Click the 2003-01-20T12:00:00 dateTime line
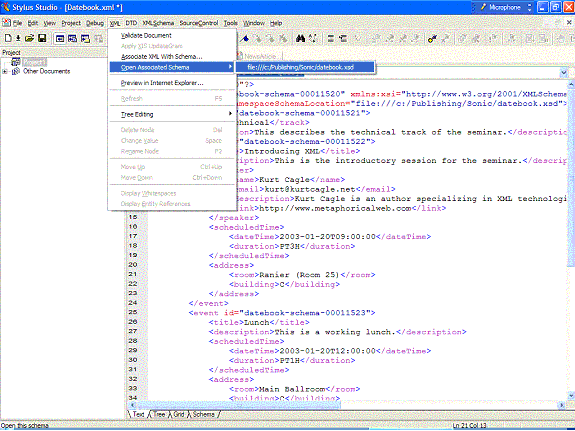Image resolution: width=575 pixels, height=431 pixels. [330, 351]
